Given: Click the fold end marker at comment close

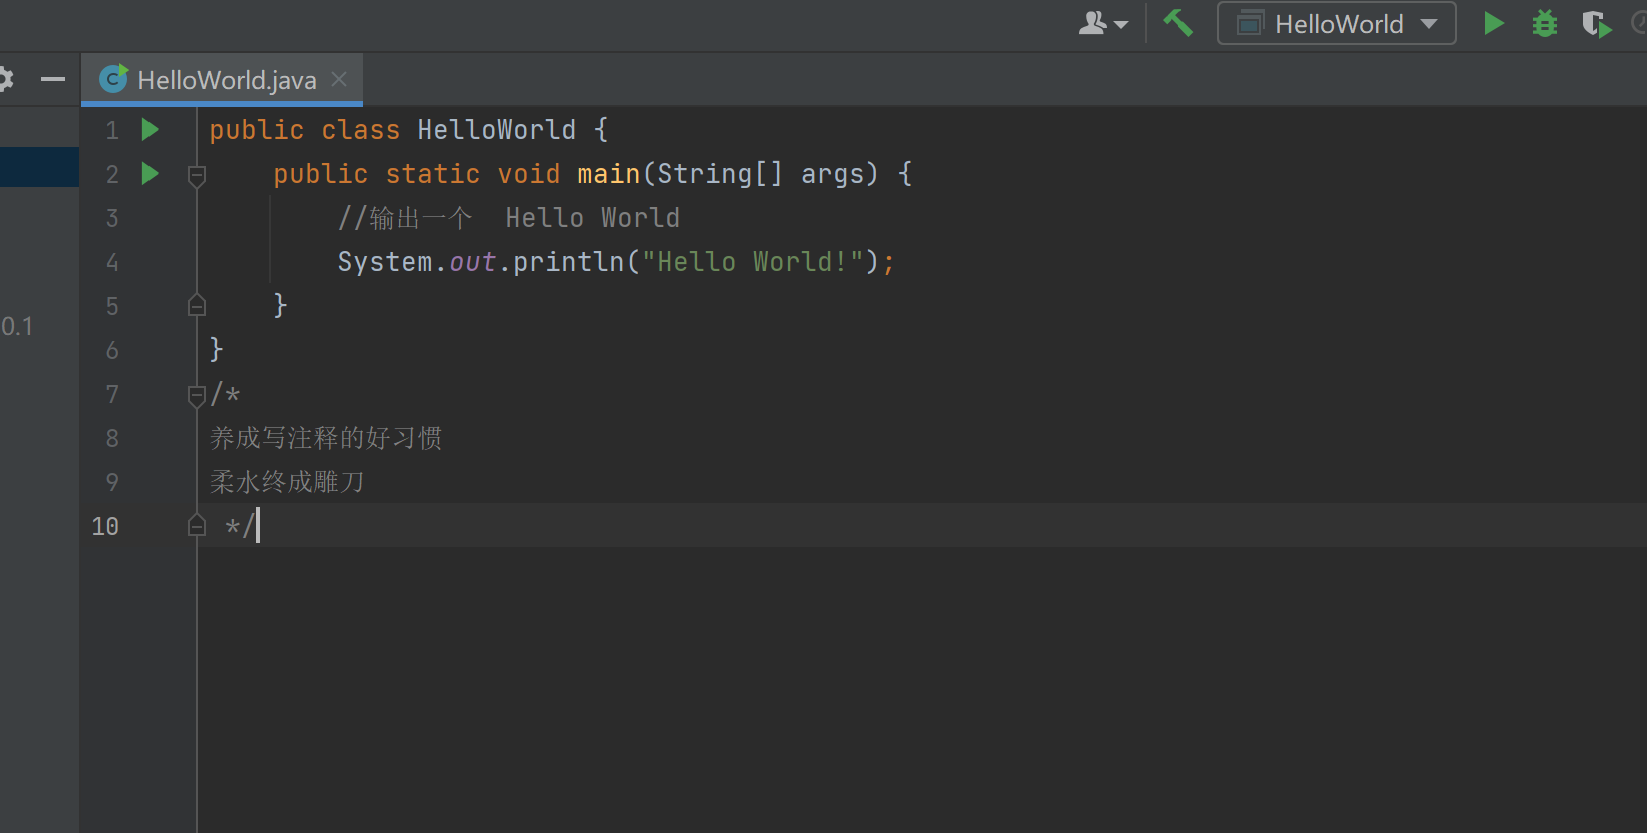Looking at the screenshot, I should tap(197, 526).
